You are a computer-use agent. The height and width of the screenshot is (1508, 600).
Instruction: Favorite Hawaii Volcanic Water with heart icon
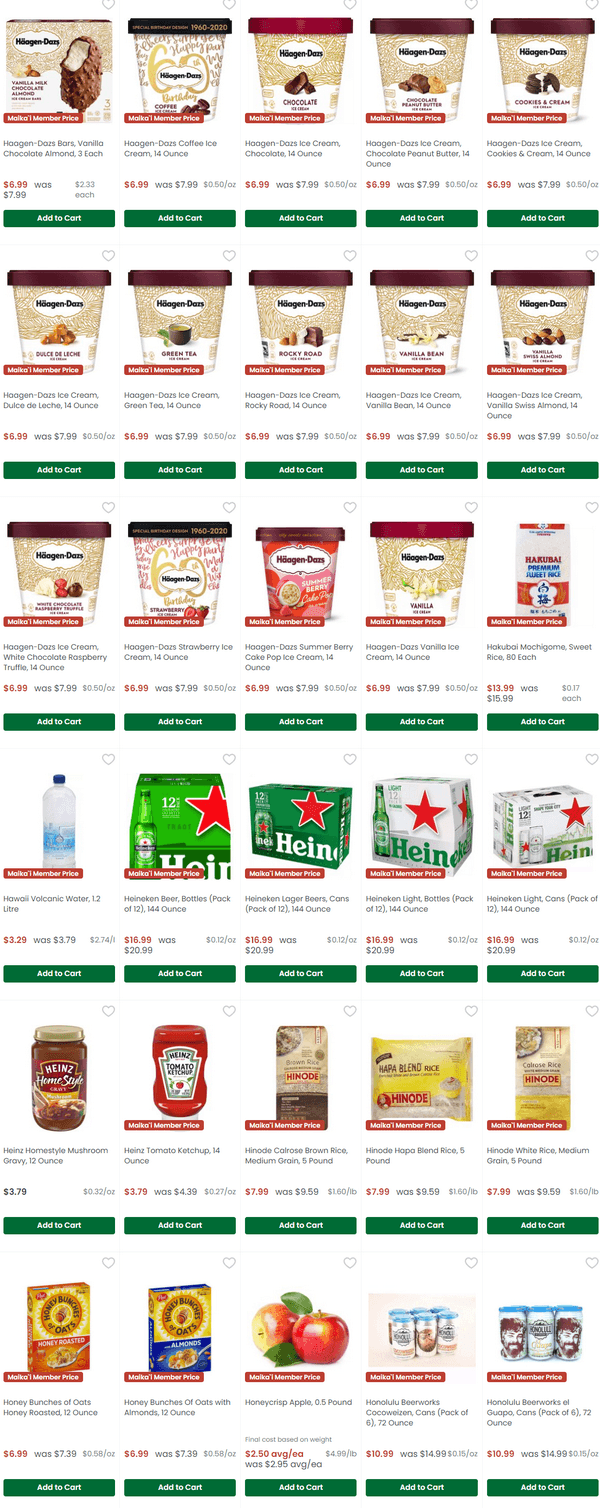[x=108, y=760]
